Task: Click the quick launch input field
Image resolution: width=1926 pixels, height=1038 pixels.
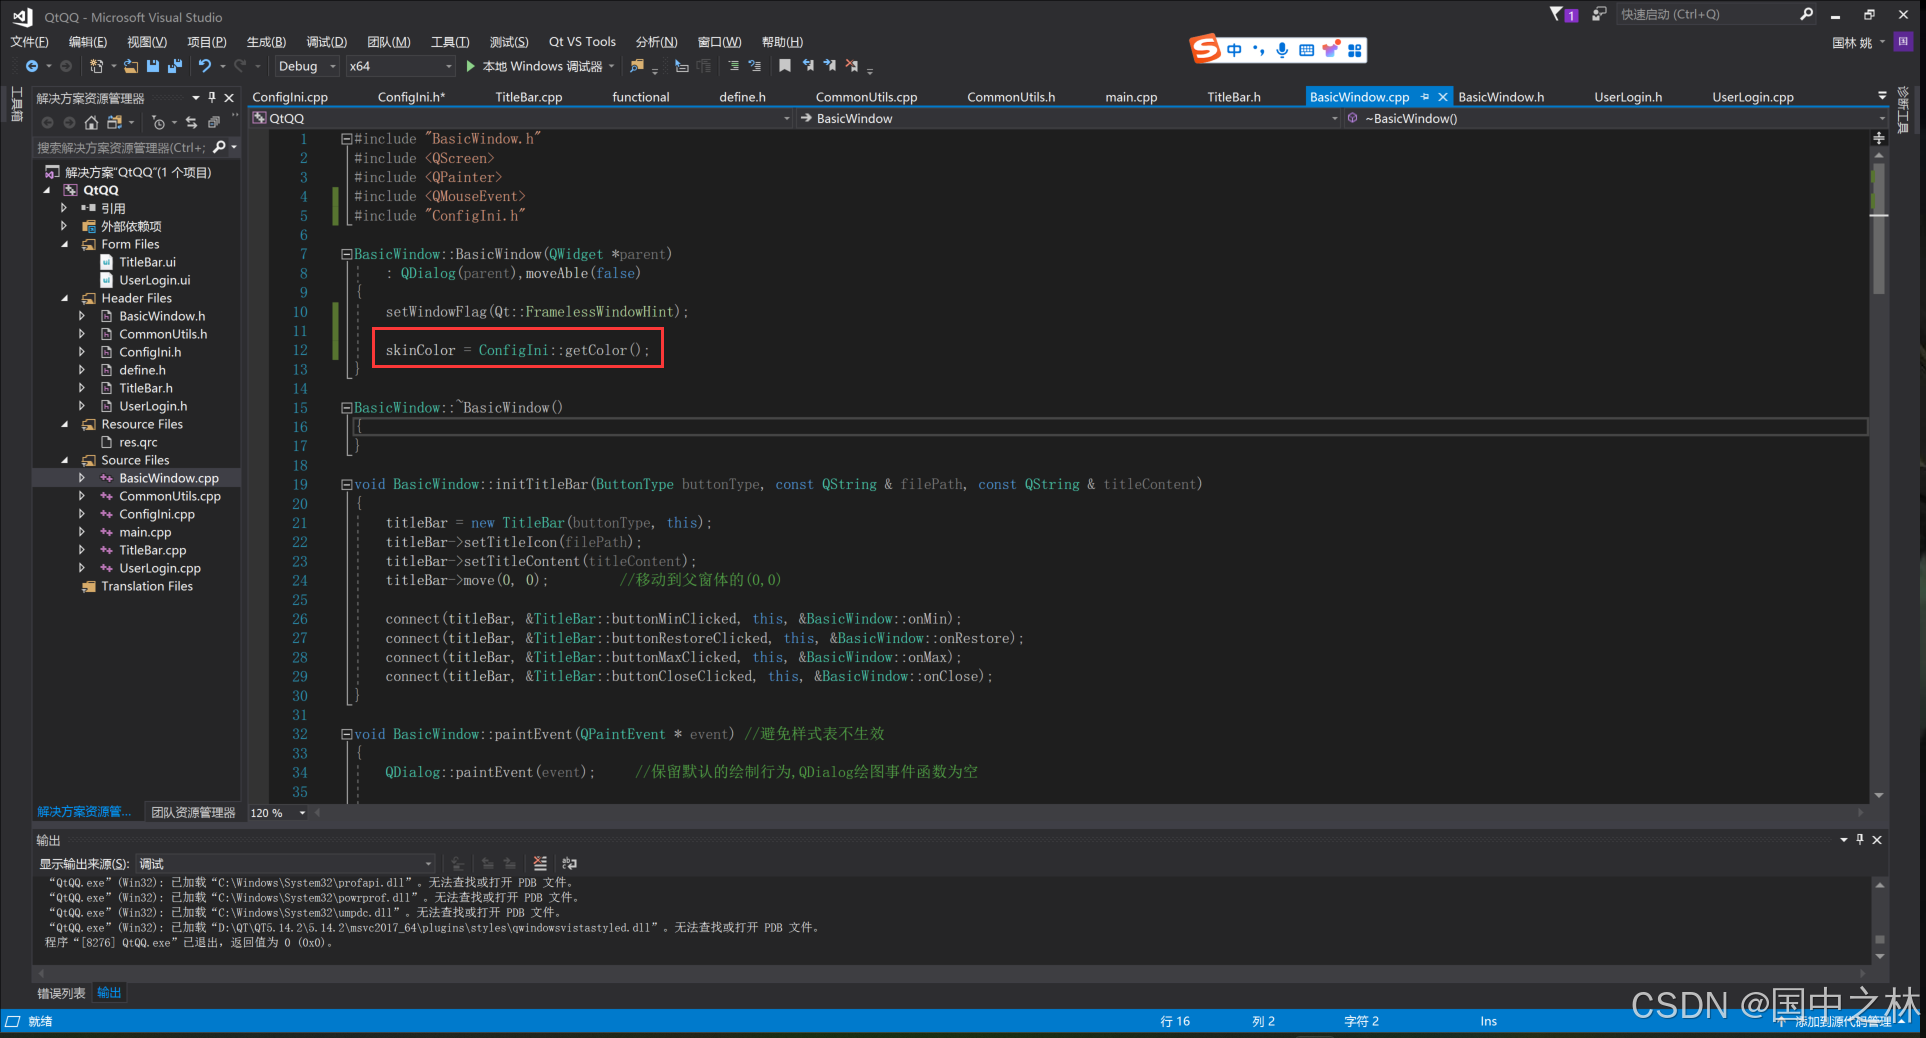Action: [x=1707, y=14]
